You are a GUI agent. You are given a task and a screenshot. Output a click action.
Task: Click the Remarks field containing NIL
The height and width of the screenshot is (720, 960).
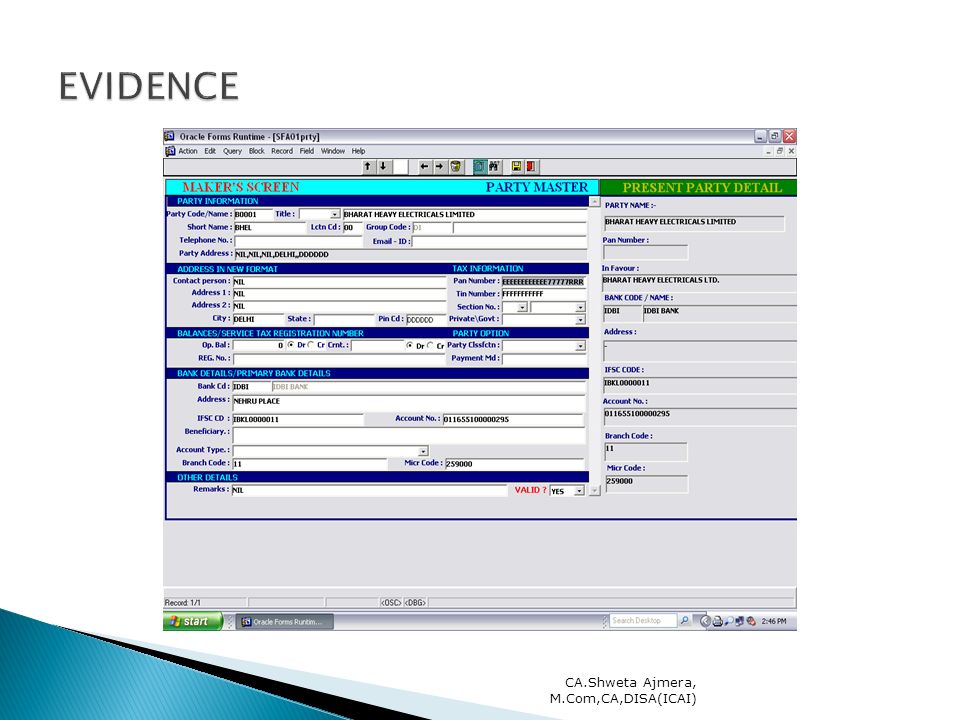[369, 490]
